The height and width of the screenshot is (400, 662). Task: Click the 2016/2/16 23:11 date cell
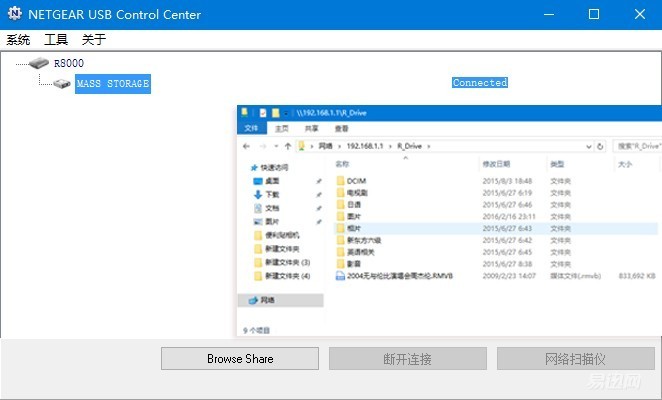(x=509, y=216)
